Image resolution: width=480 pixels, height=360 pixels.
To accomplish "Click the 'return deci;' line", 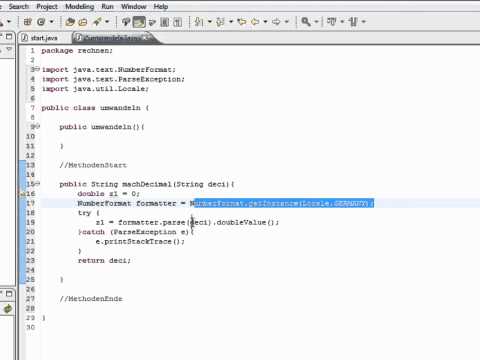I will click(x=104, y=261).
